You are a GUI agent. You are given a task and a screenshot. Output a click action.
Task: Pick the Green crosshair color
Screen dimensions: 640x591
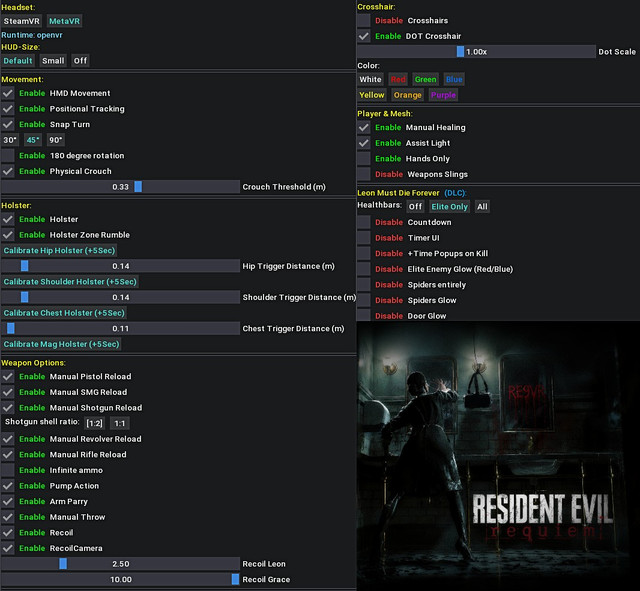tap(425, 79)
